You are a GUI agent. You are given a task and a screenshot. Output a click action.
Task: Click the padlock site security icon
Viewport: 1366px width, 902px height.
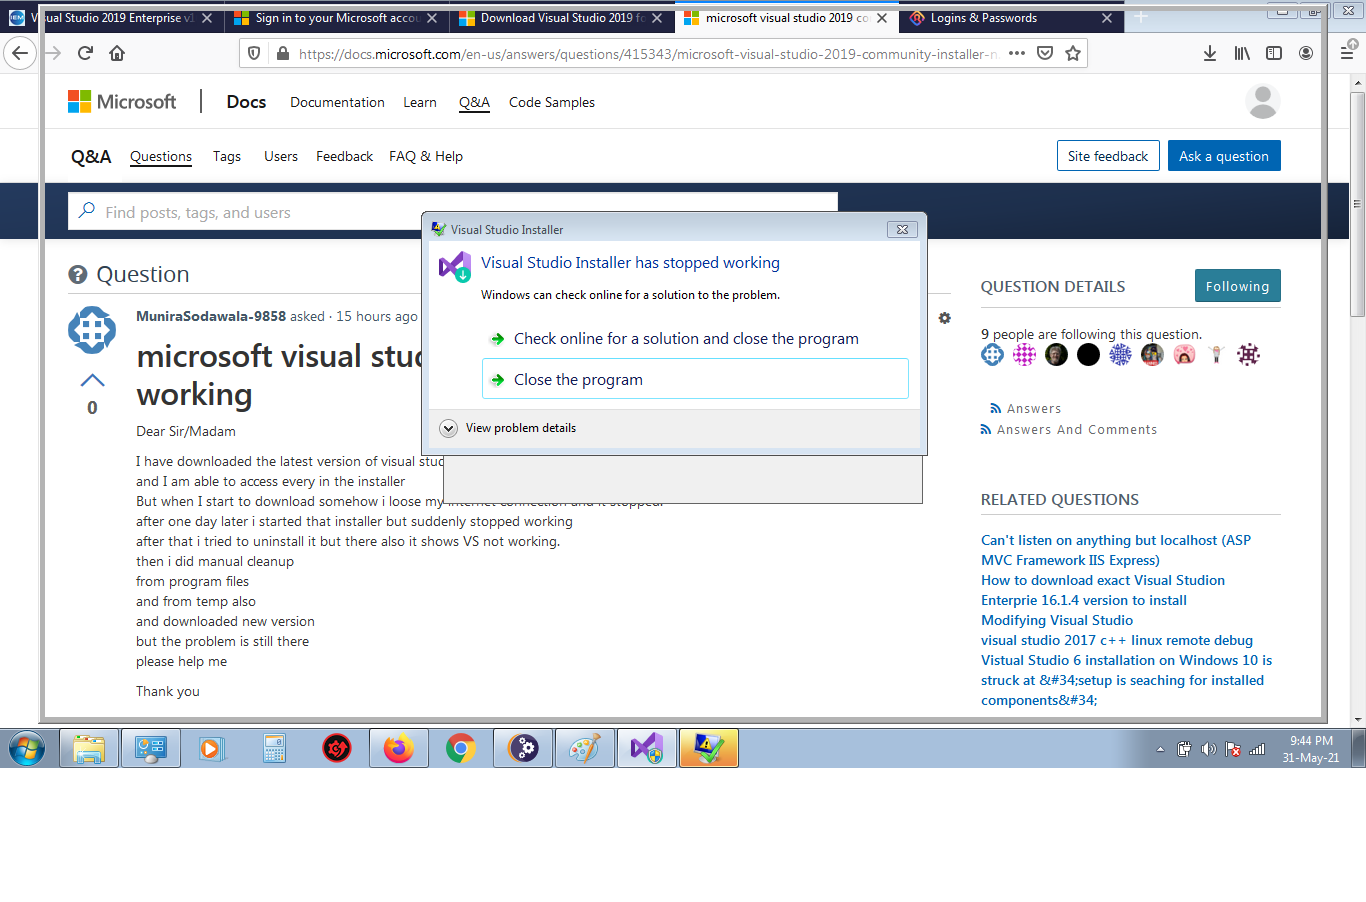point(282,54)
